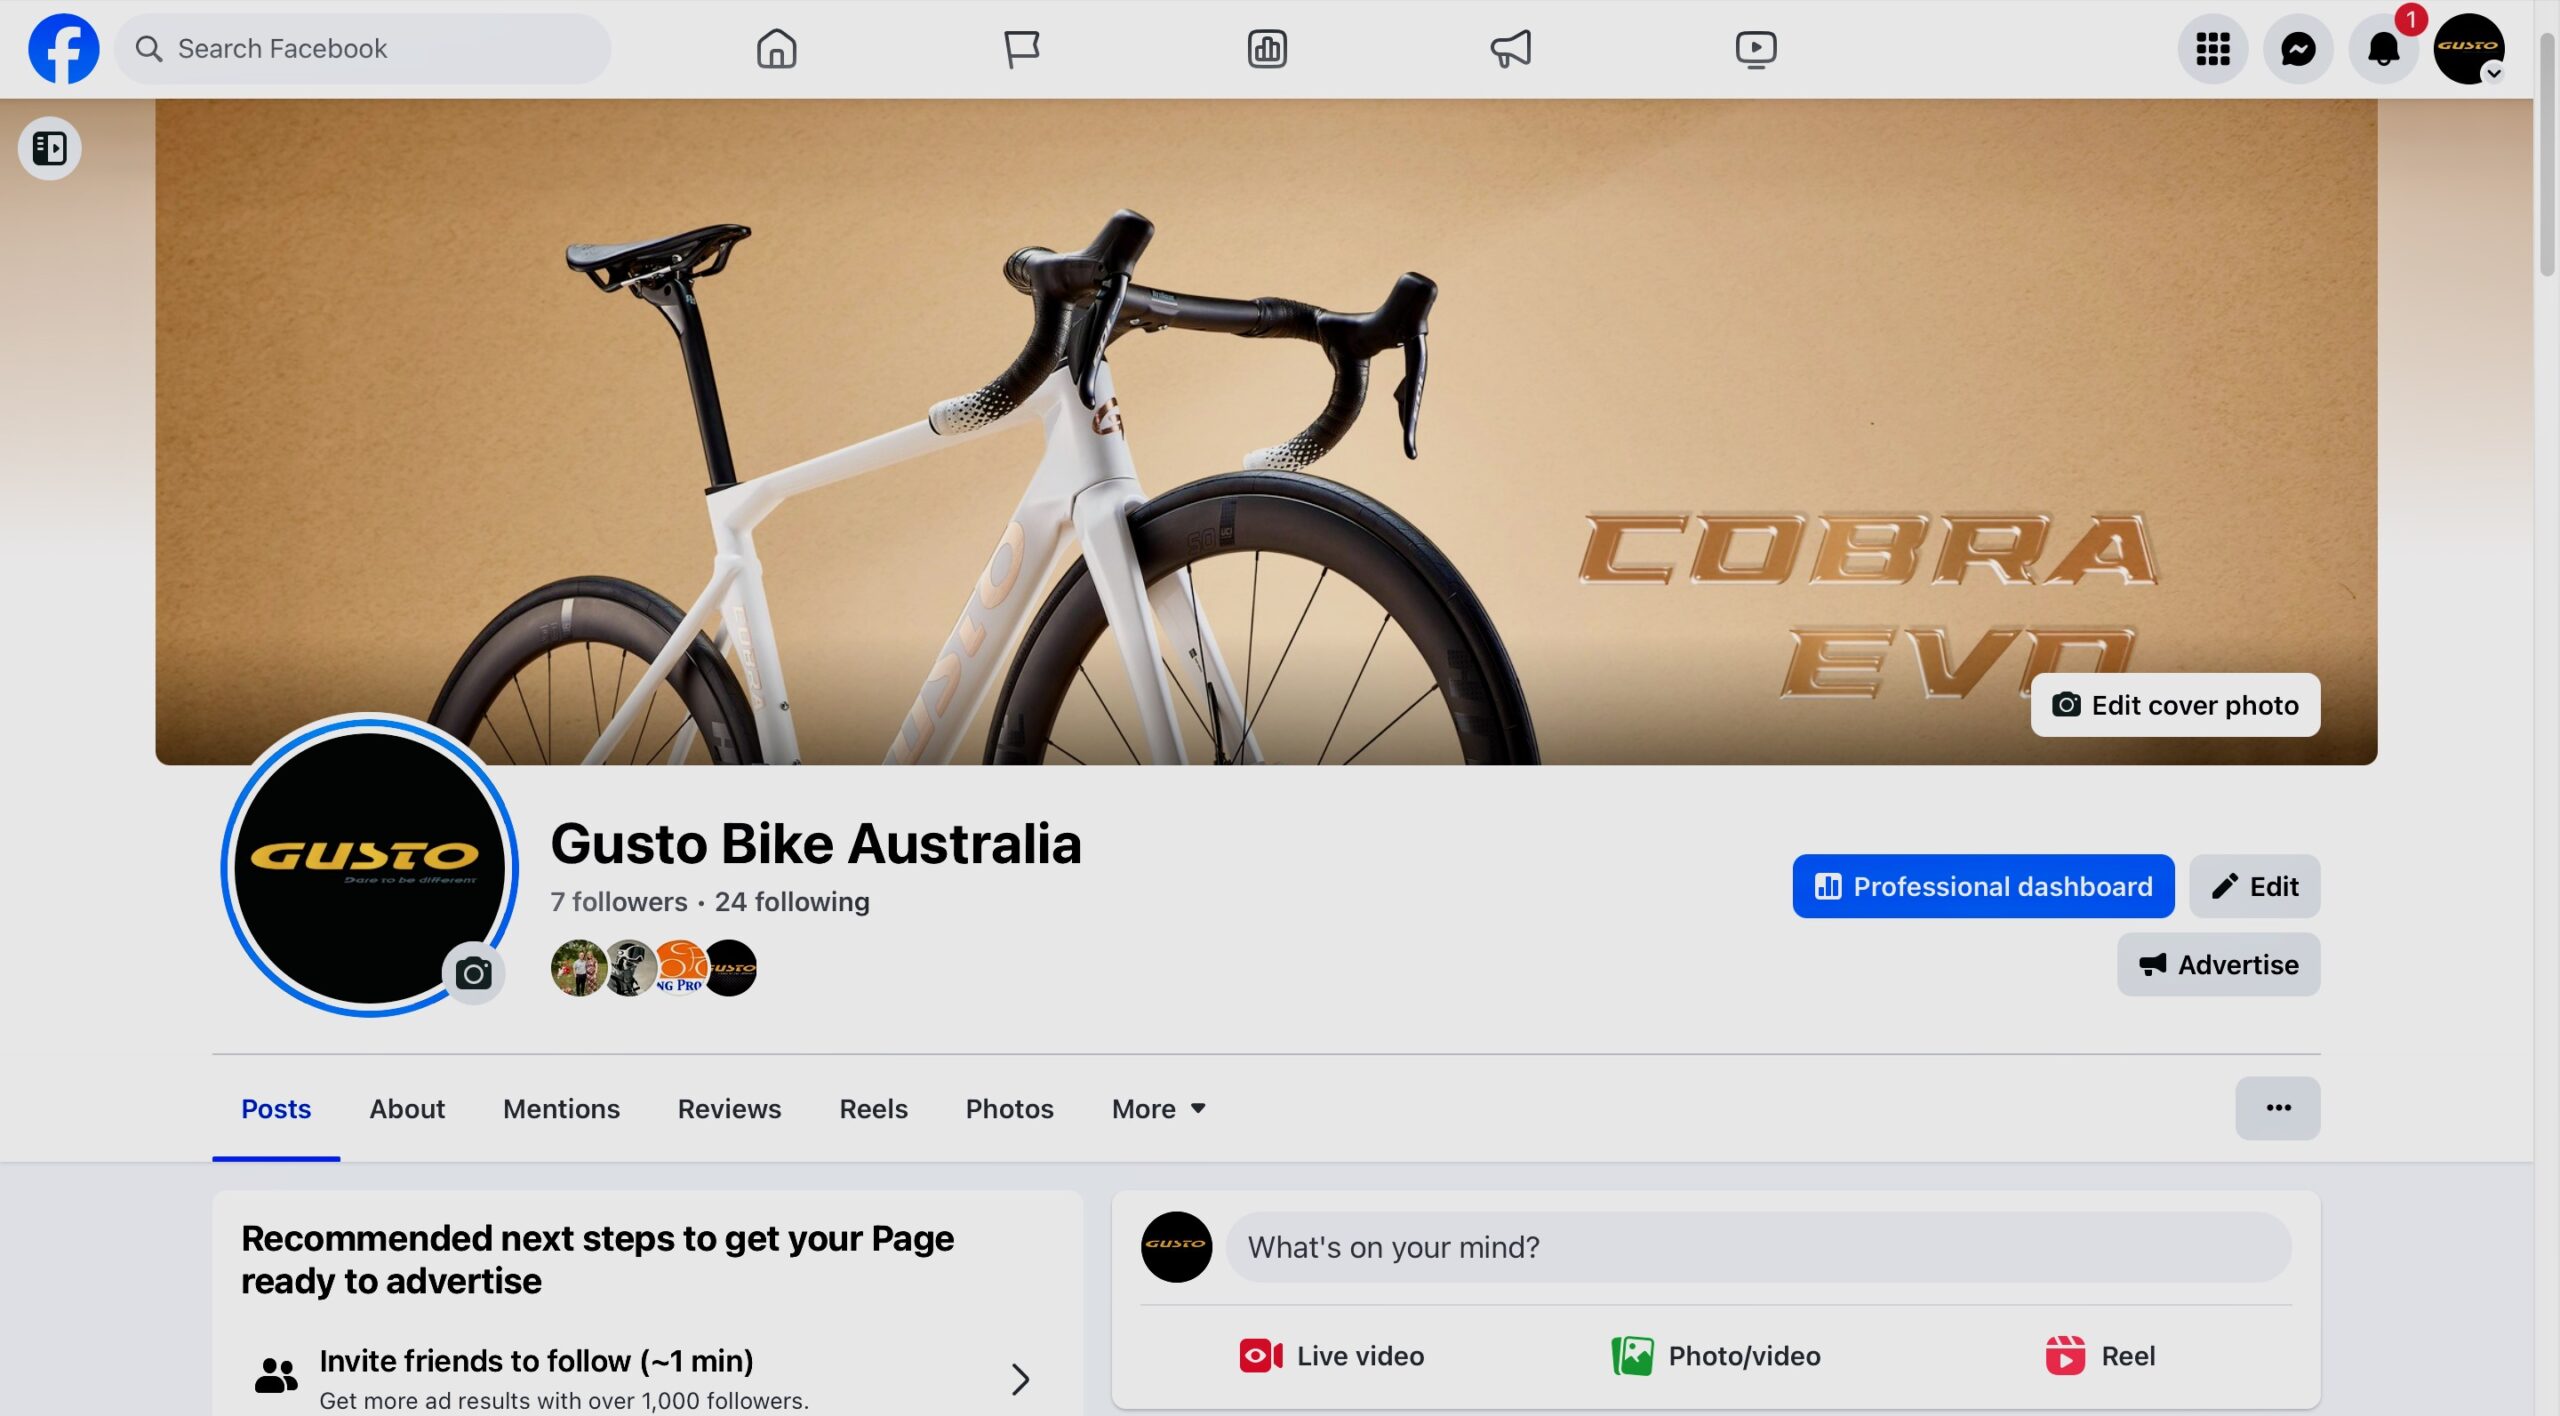
Task: Open the Facebook home icon
Action: coord(776,48)
